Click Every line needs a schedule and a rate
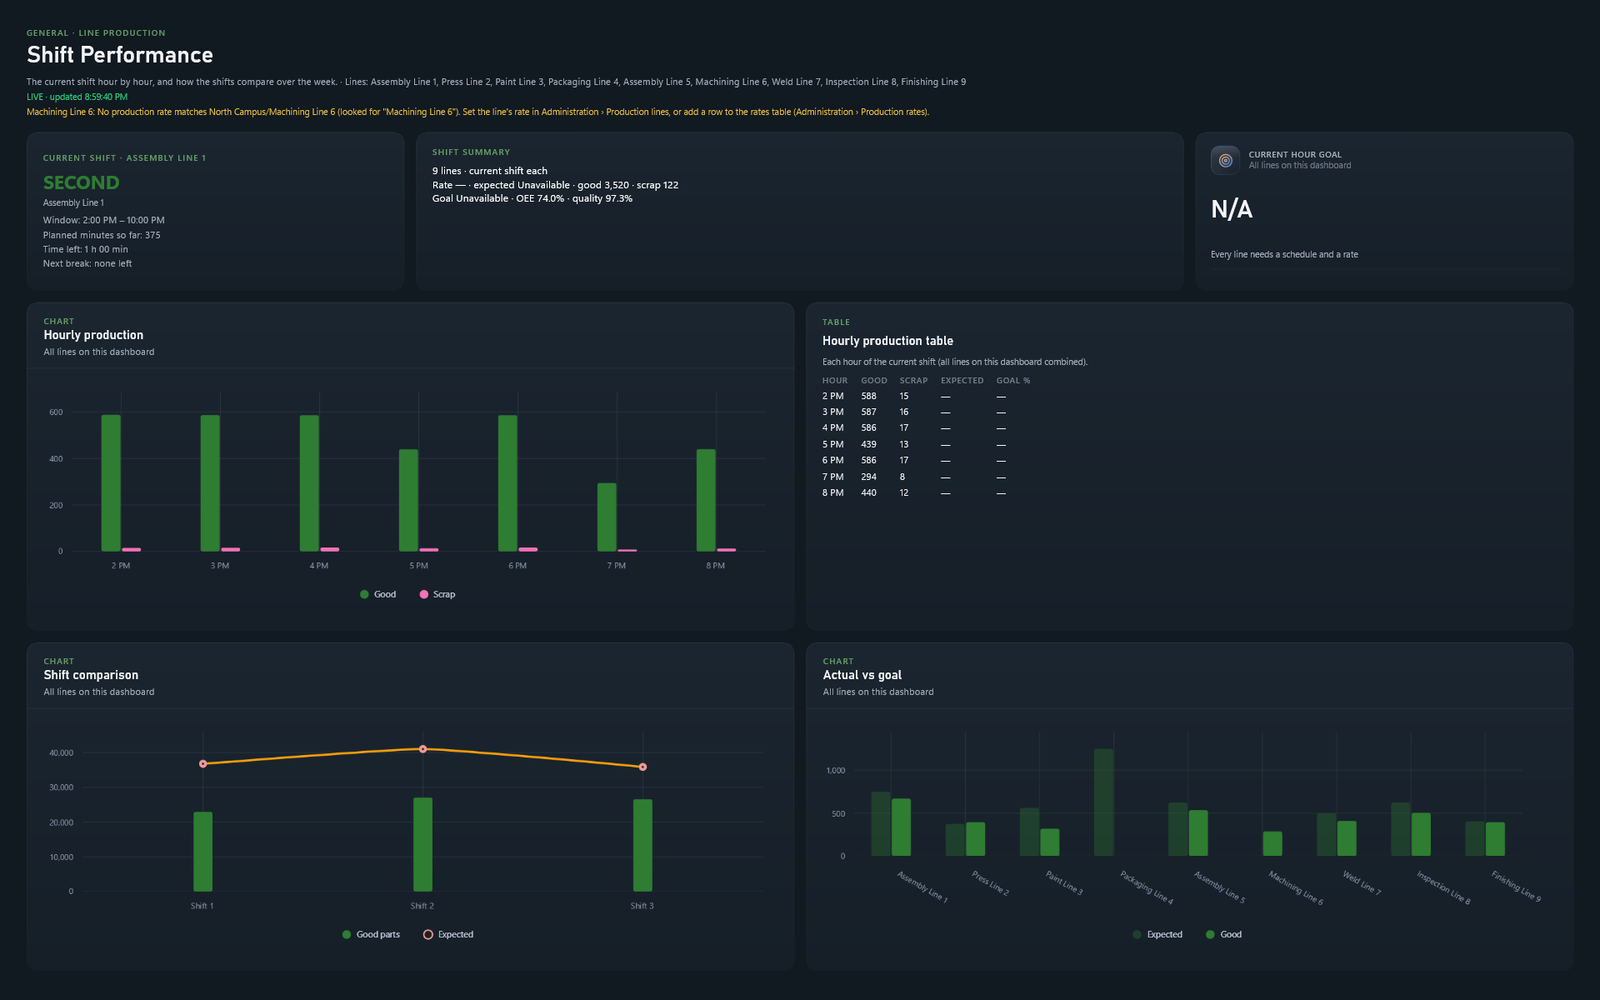Image resolution: width=1600 pixels, height=1000 pixels. [1284, 255]
